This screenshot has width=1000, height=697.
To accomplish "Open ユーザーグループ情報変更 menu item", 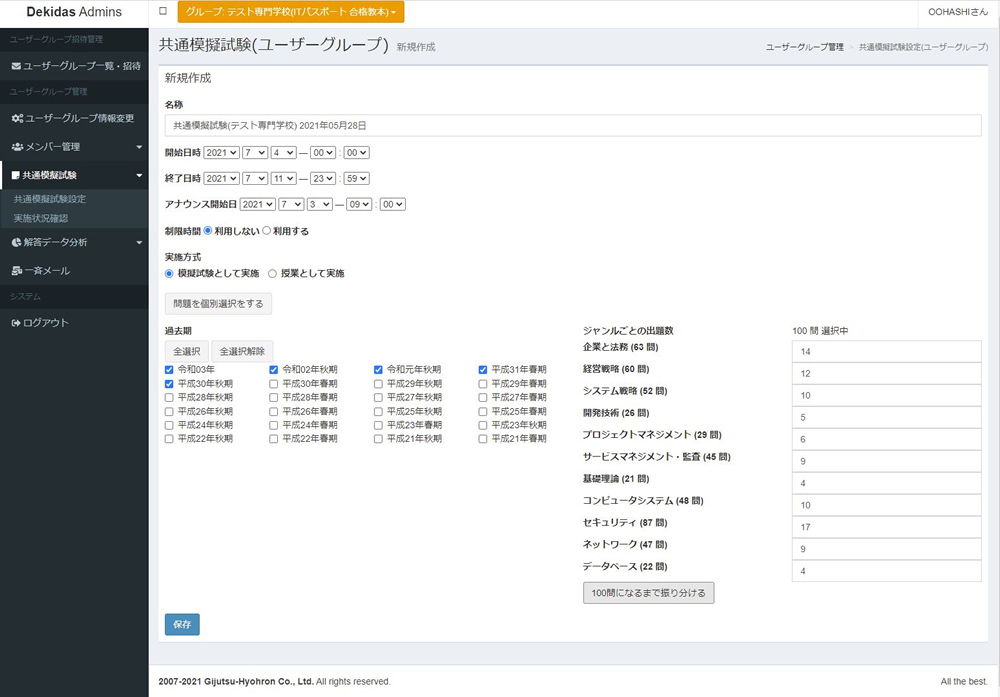I will click(x=75, y=118).
